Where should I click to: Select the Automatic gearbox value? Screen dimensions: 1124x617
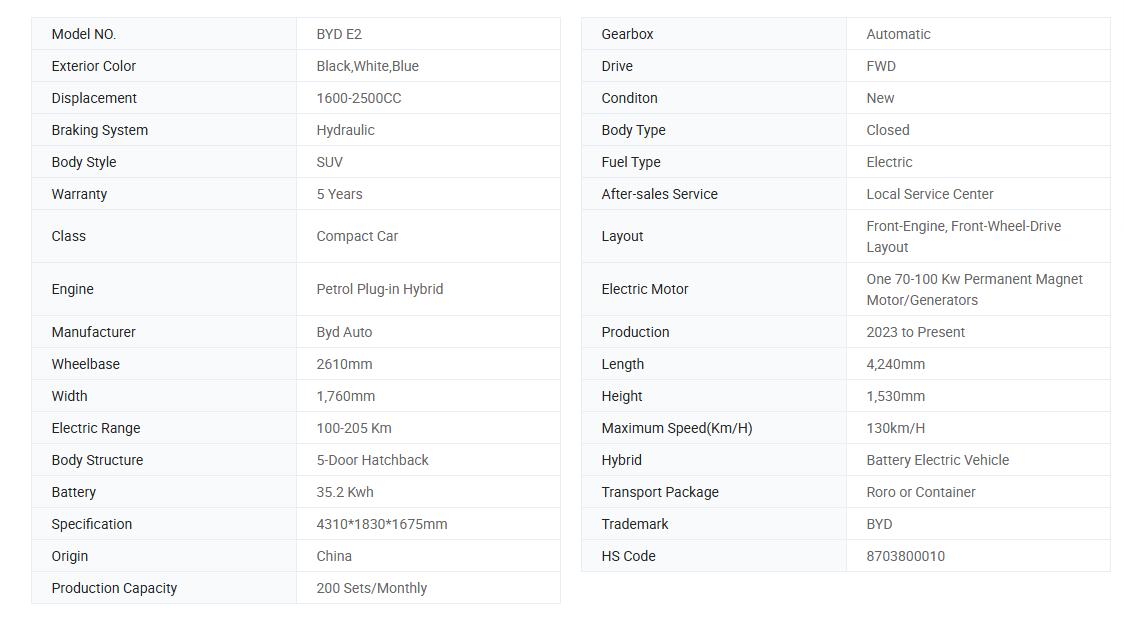[898, 34]
